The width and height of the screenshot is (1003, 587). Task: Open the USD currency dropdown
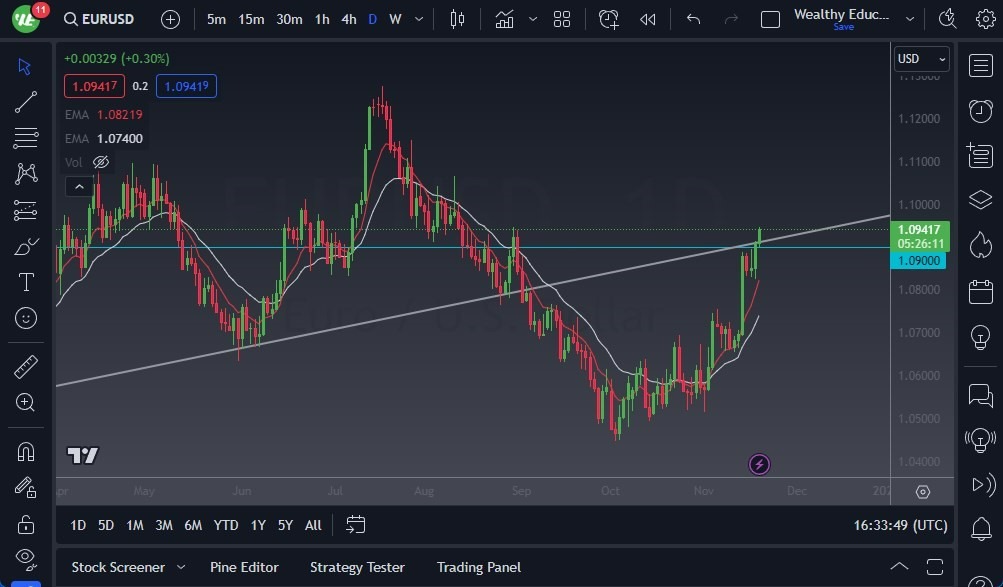[x=919, y=58]
